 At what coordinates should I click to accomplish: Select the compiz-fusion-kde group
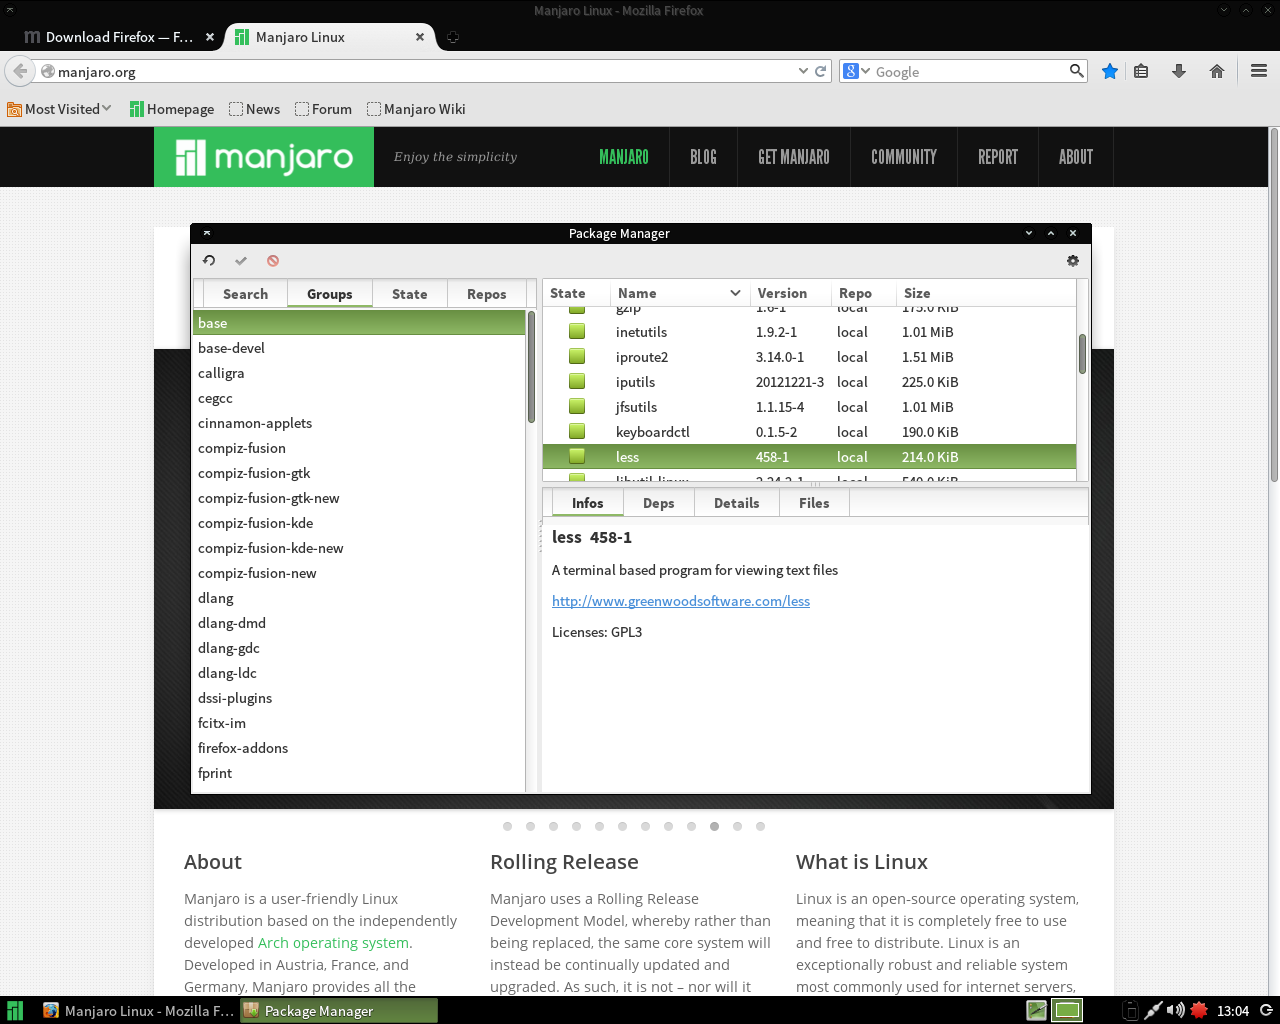click(x=359, y=523)
